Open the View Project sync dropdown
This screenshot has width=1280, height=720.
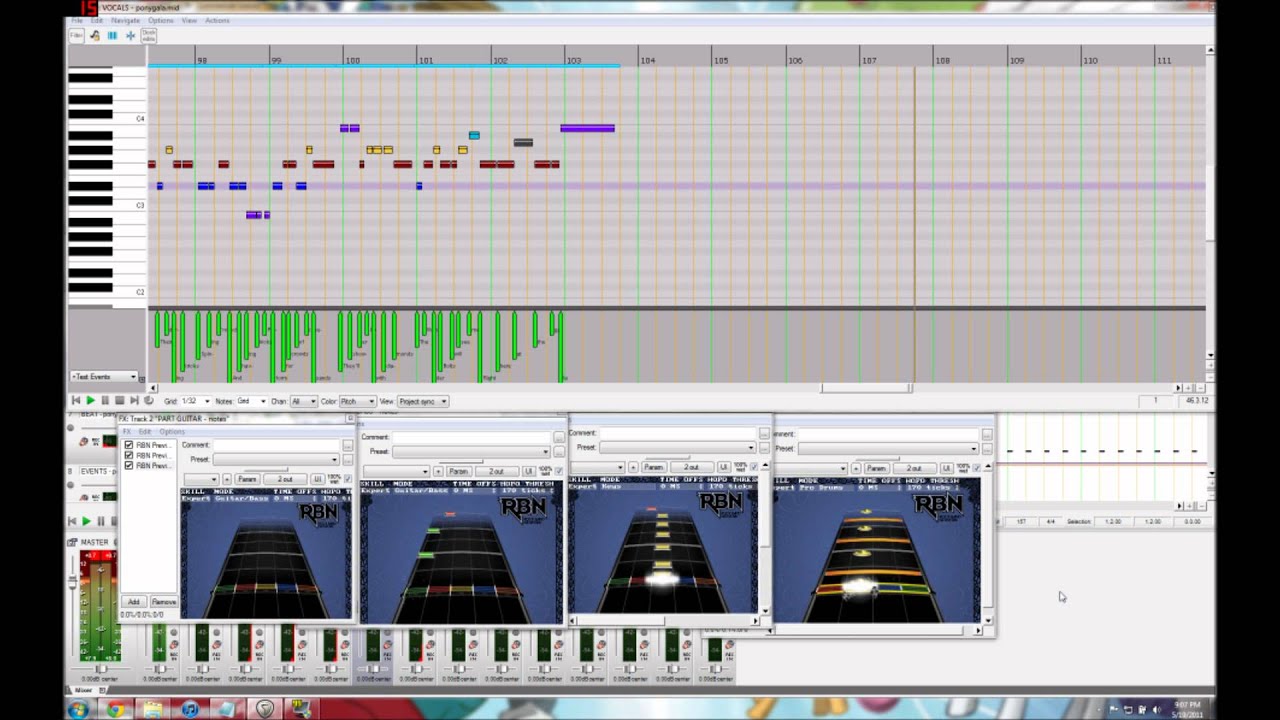423,401
